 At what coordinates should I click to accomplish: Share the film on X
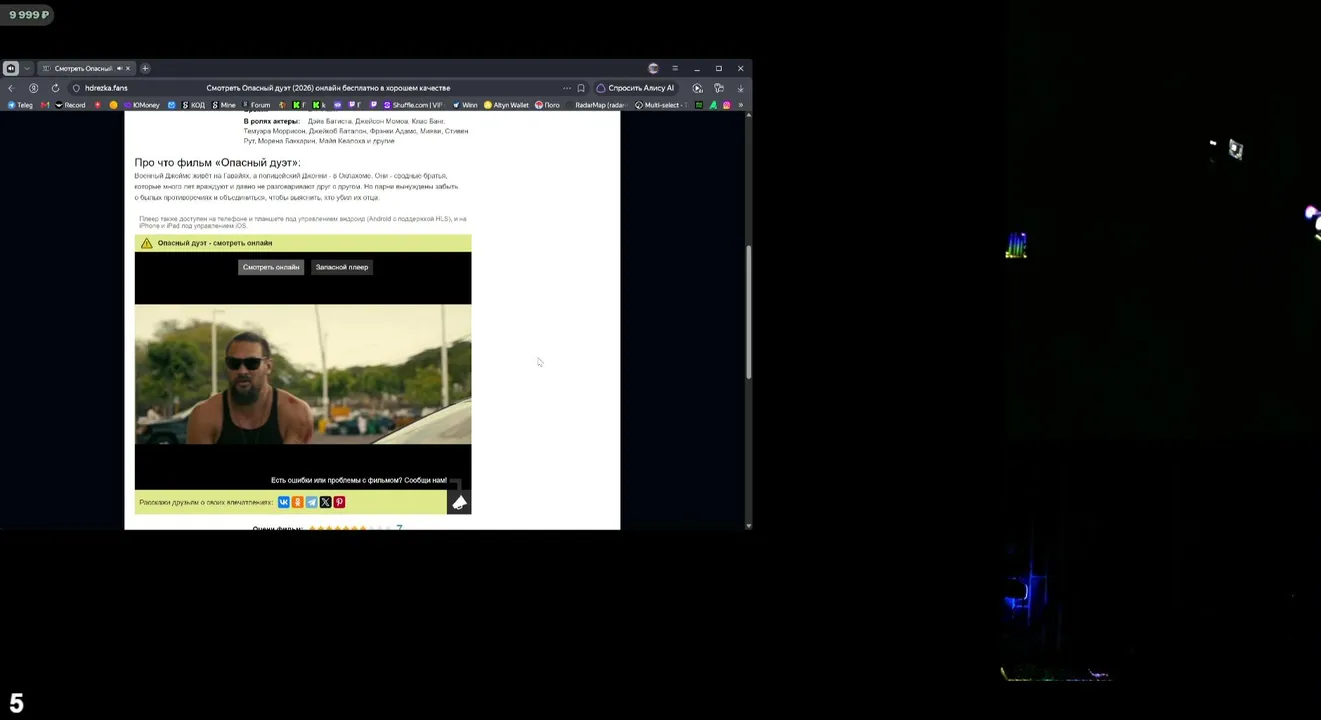tap(326, 502)
